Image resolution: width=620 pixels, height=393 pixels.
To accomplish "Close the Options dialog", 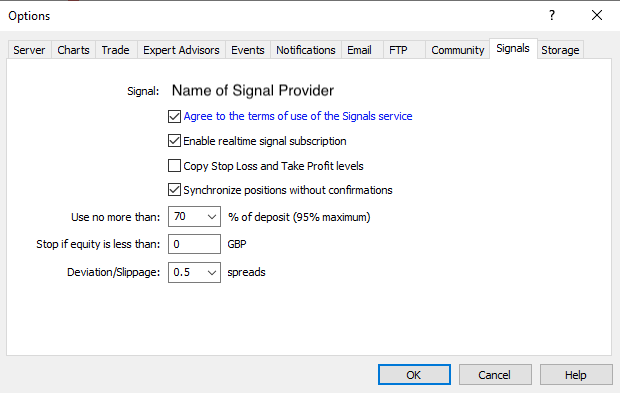I will coord(597,15).
